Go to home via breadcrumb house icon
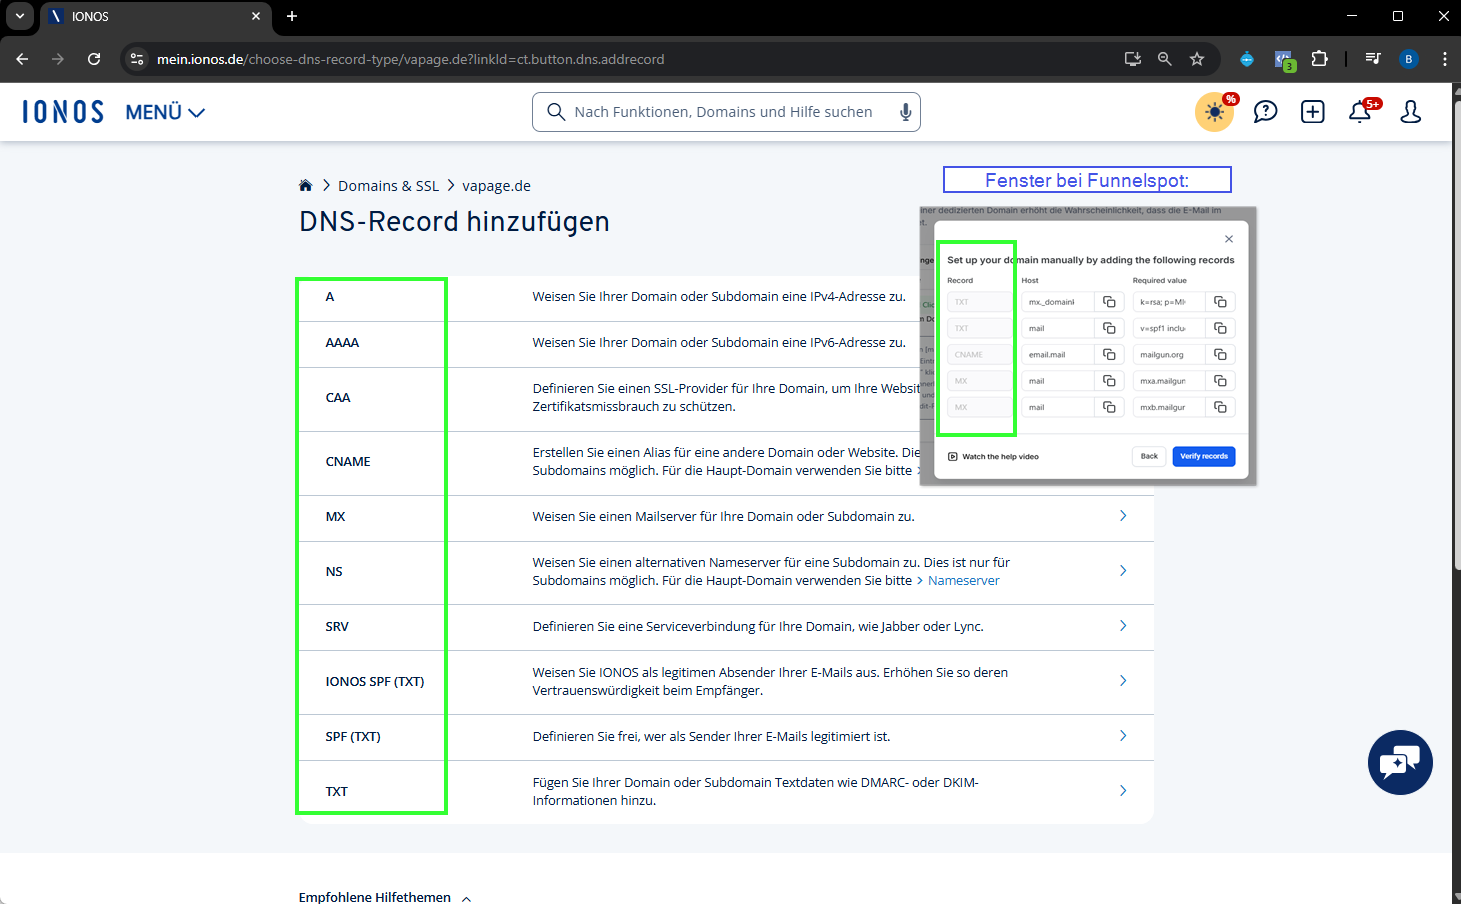This screenshot has height=904, width=1461. (x=306, y=185)
